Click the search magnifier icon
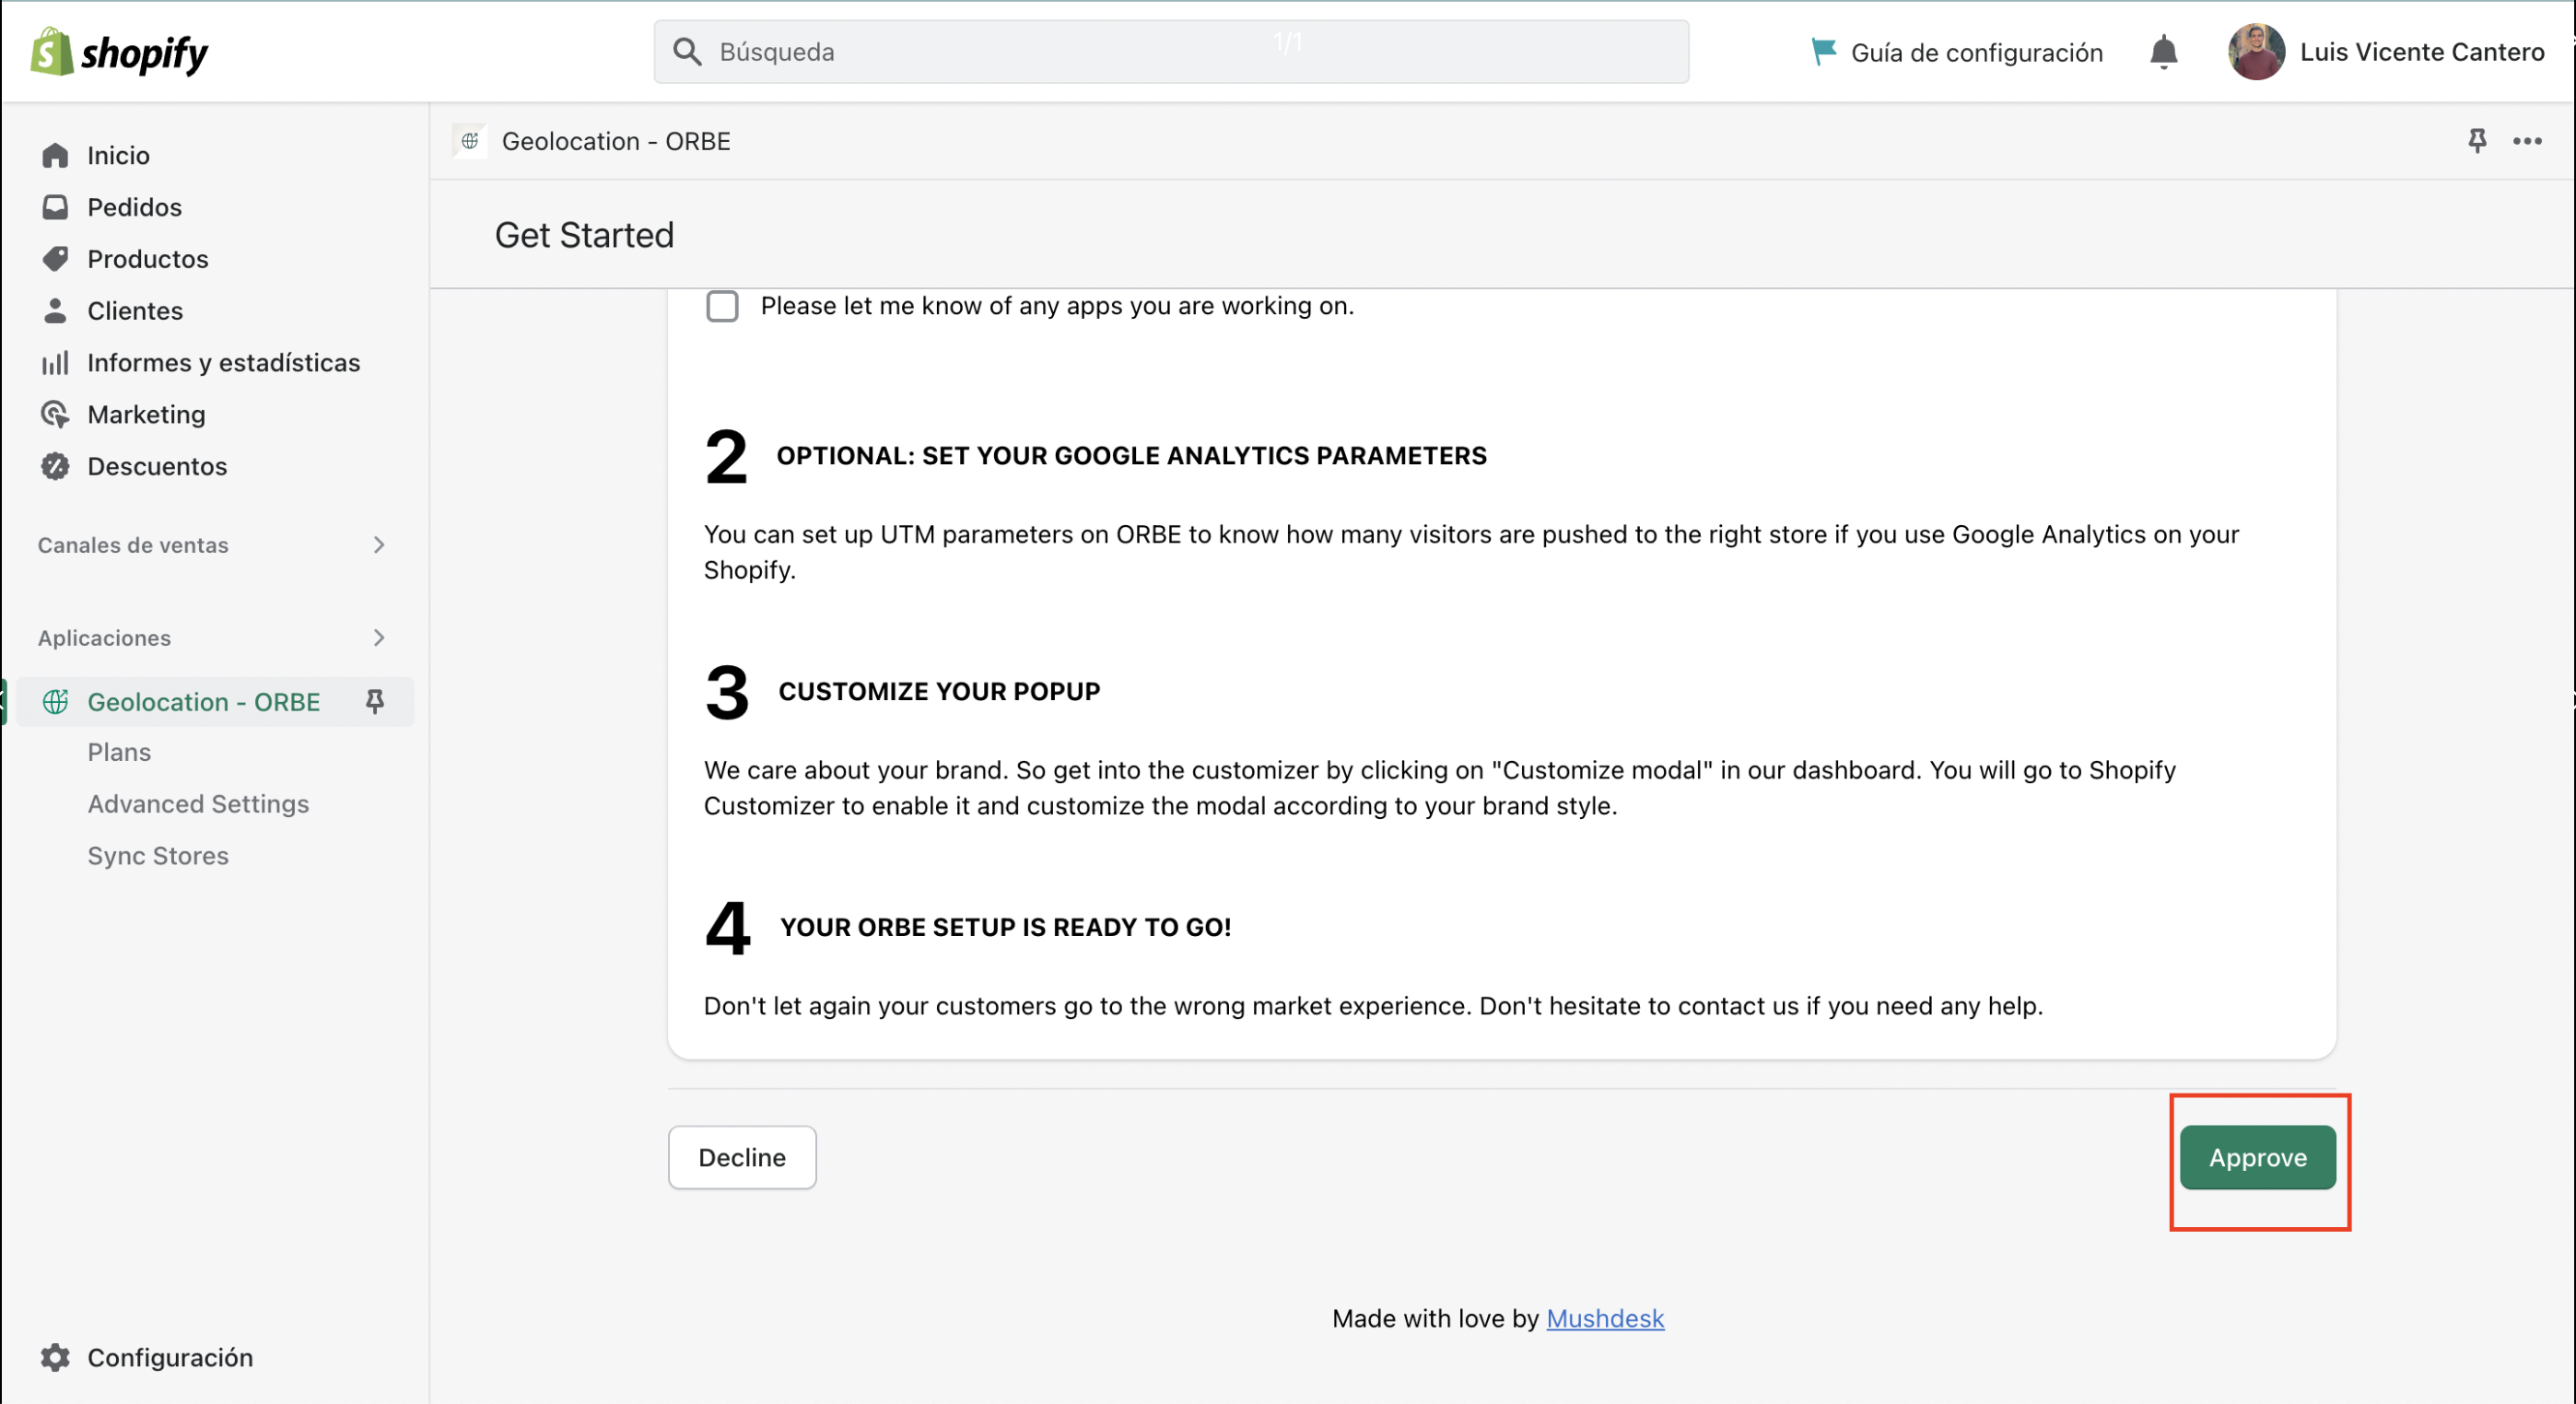This screenshot has height=1404, width=2576. pyautogui.click(x=687, y=52)
